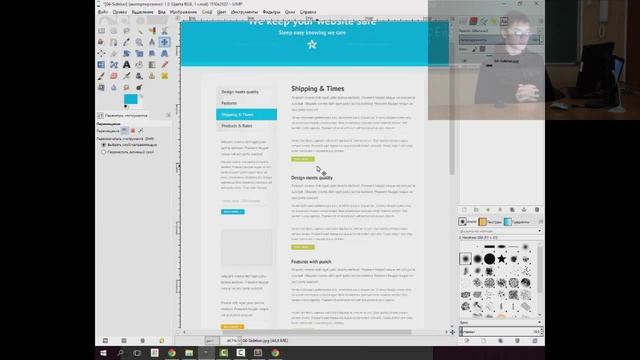Viewport: 640px width, 360px height.
Task: Open the Выделение menu
Action: tap(142, 12)
